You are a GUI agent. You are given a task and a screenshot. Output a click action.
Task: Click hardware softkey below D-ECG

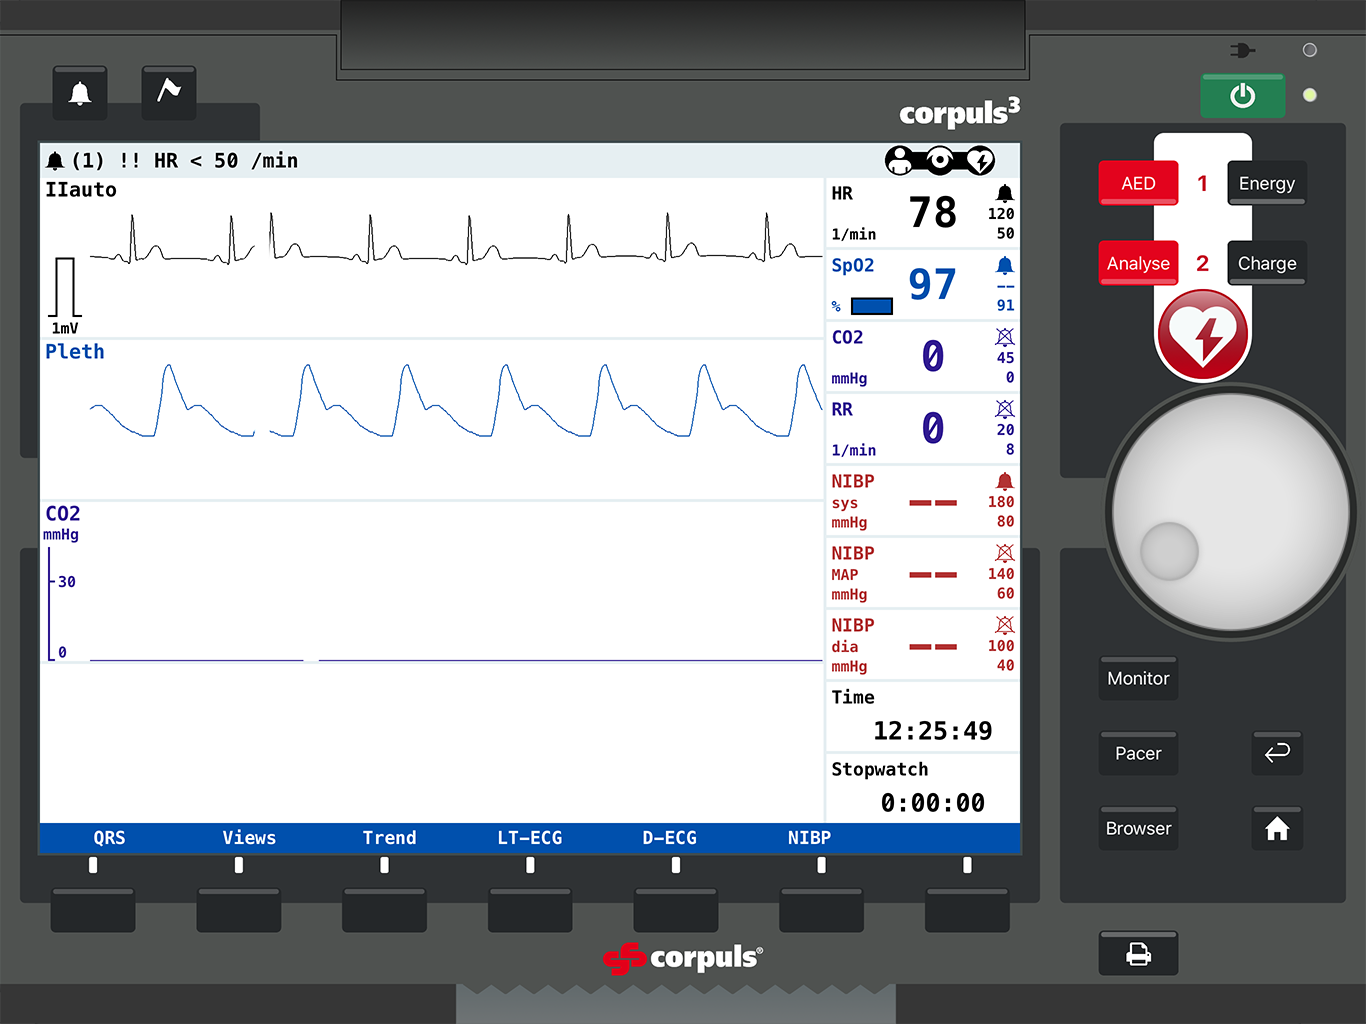pyautogui.click(x=676, y=910)
